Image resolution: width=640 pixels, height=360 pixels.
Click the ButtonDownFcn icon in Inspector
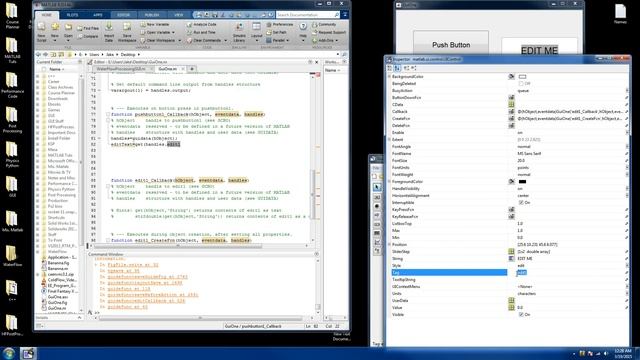coord(511,98)
